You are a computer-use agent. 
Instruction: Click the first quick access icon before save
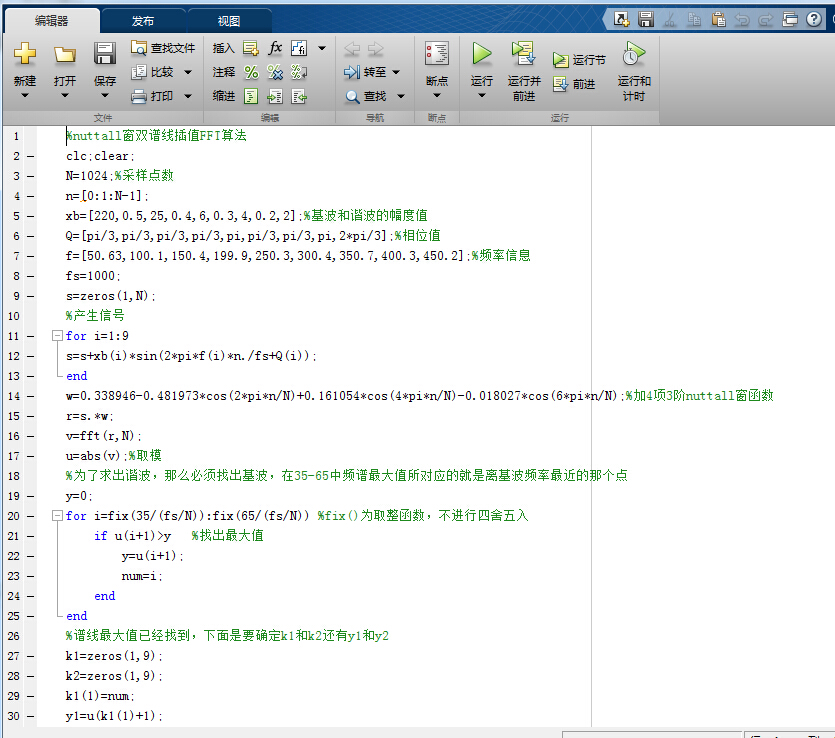(621, 19)
